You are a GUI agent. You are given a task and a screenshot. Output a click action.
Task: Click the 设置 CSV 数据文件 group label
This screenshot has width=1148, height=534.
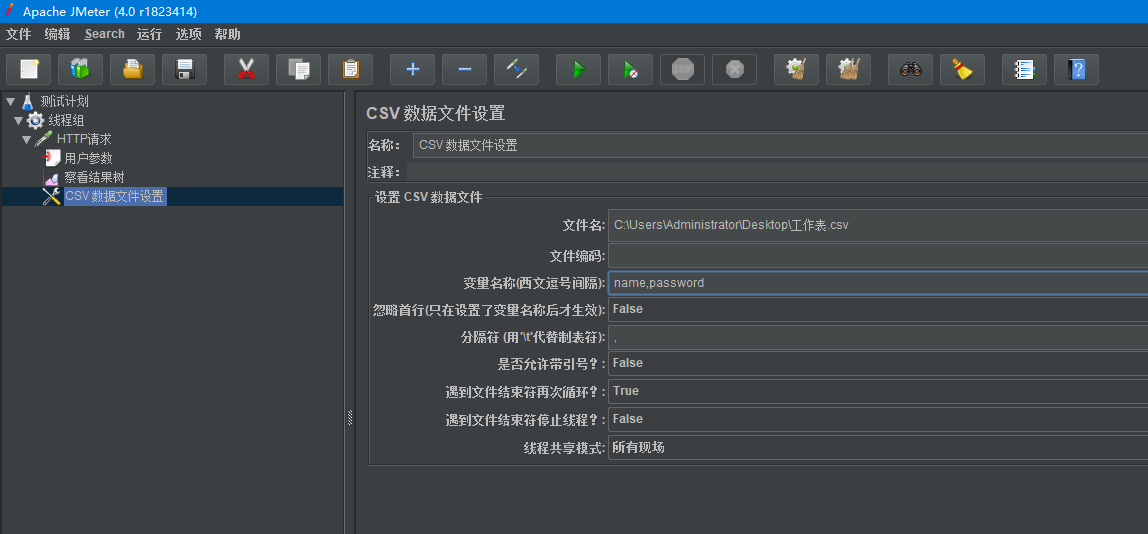[428, 196]
